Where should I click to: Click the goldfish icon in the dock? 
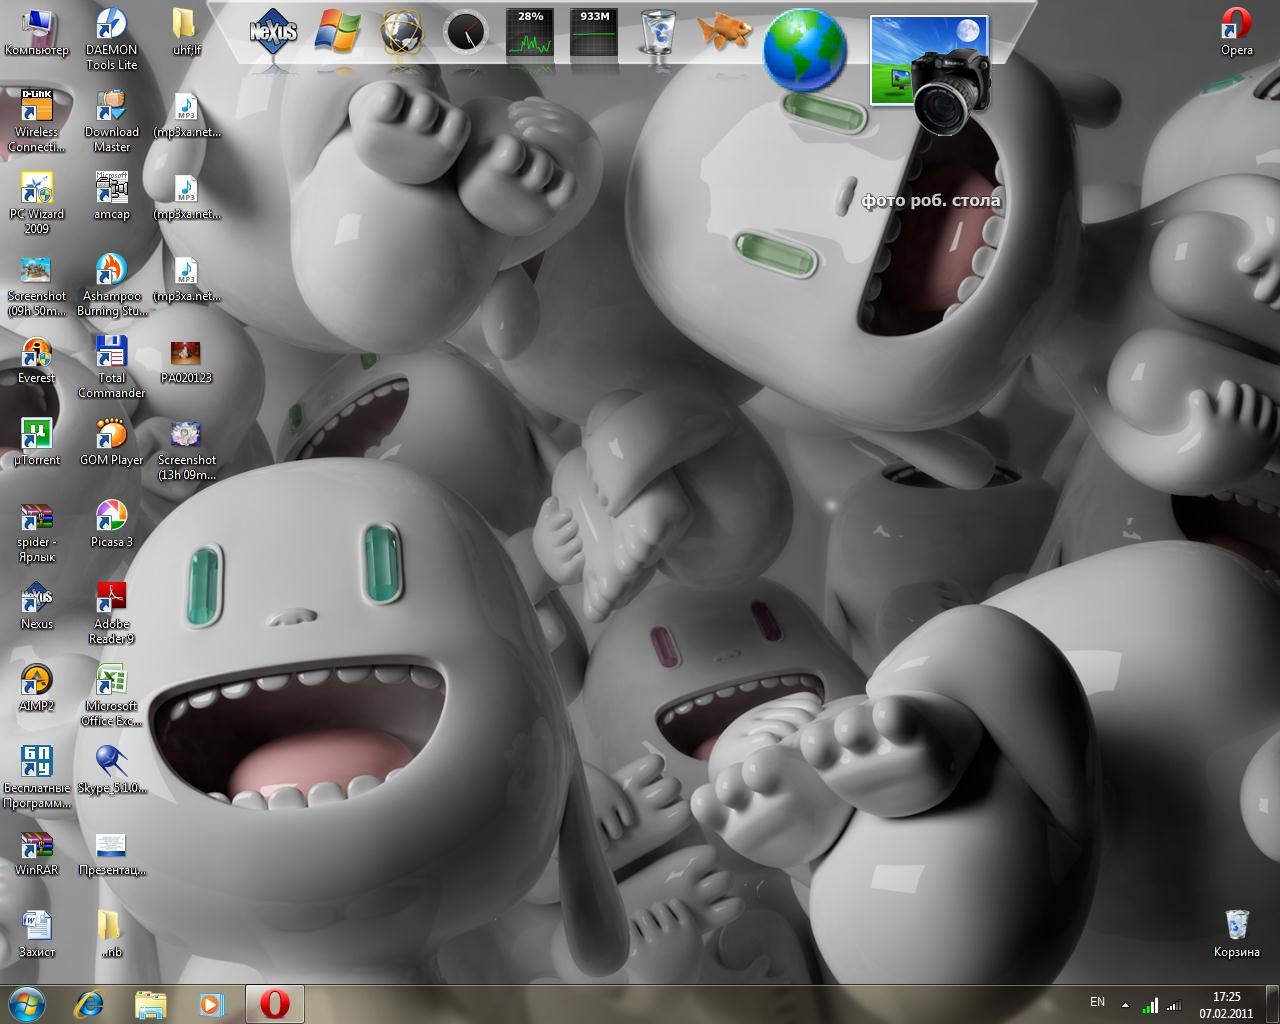(722, 32)
